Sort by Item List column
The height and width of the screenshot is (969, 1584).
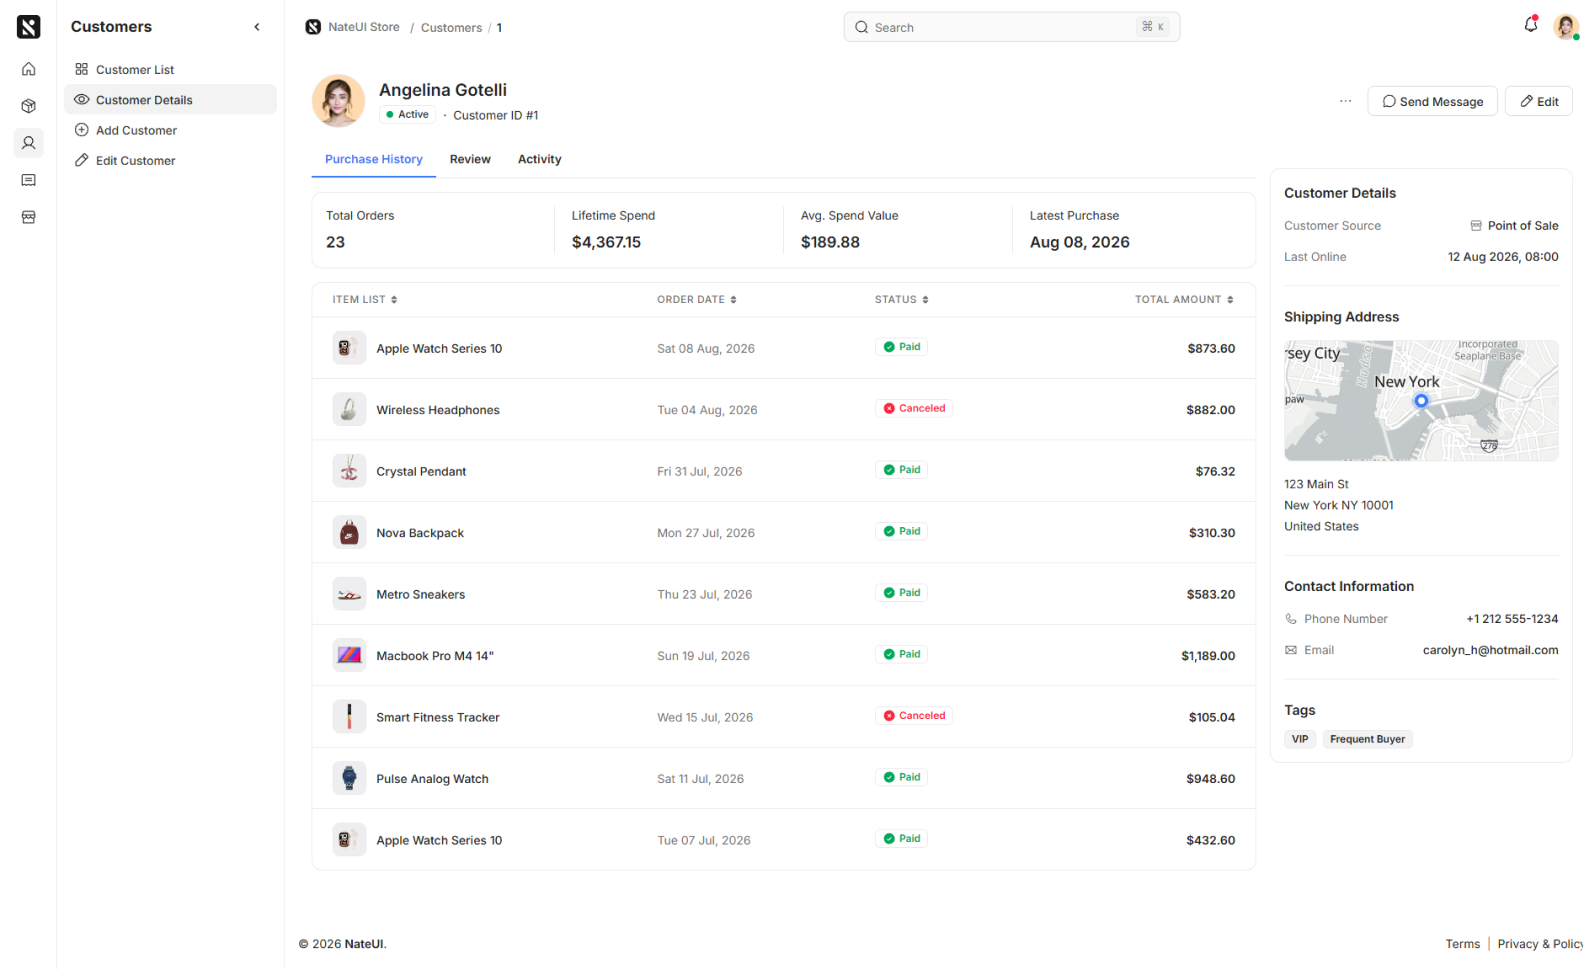[365, 300]
